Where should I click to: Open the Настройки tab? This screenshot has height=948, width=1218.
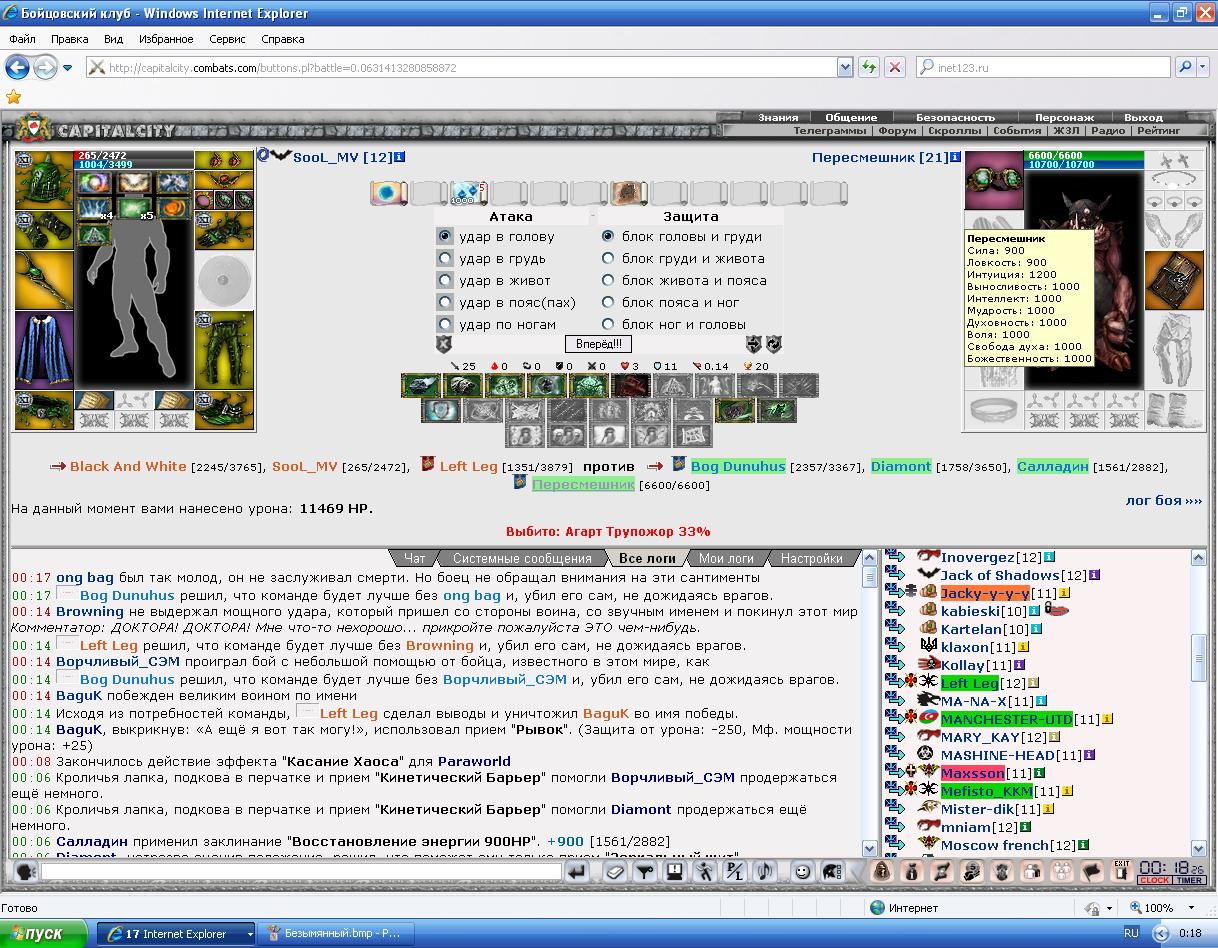(x=811, y=558)
